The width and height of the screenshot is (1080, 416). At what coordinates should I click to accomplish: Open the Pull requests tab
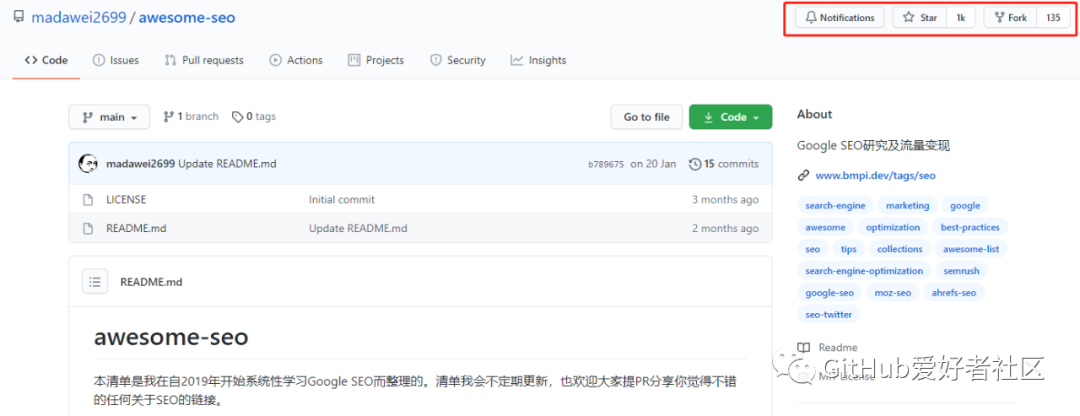(x=204, y=60)
